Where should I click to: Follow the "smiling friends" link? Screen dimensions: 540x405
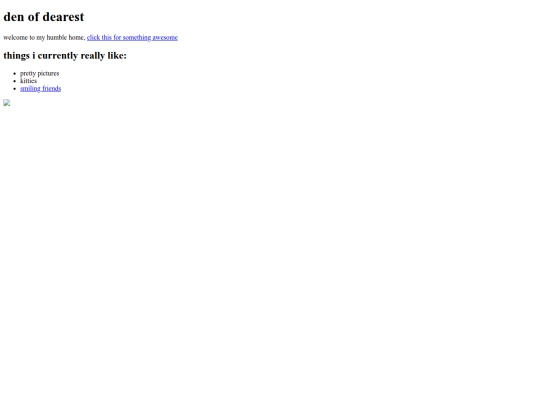click(x=41, y=89)
